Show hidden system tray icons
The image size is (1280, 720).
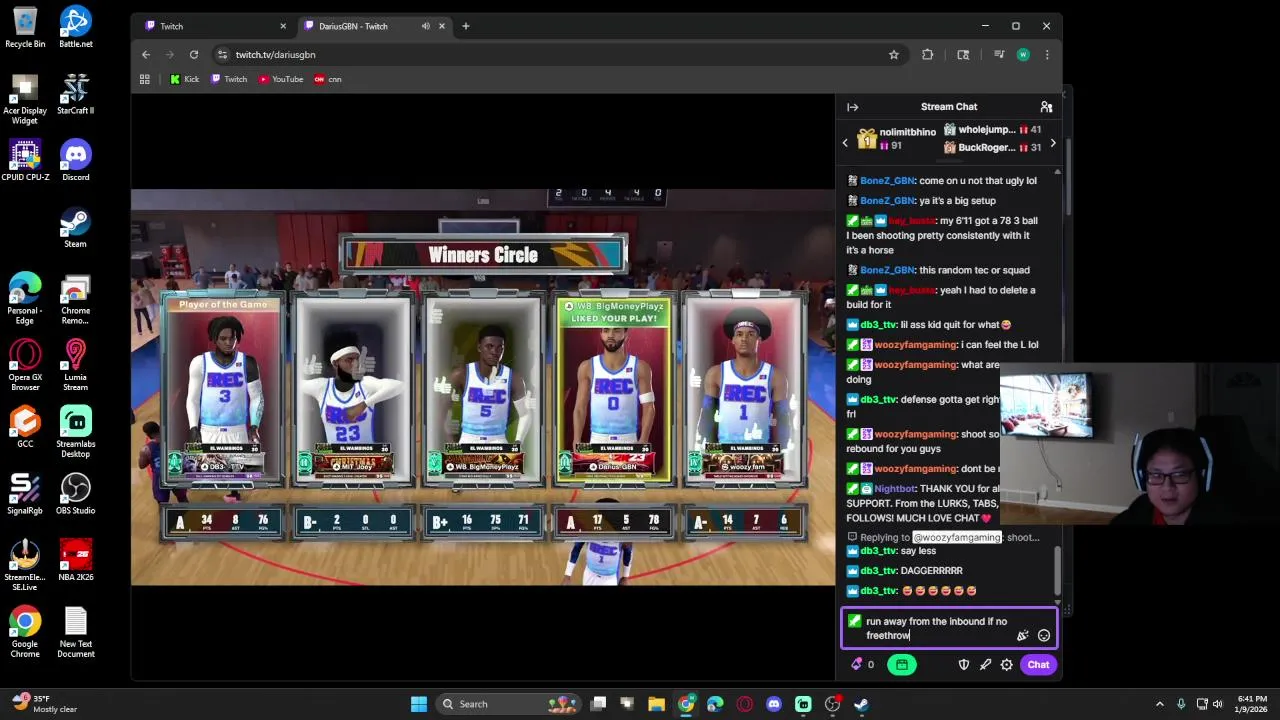(x=1160, y=704)
